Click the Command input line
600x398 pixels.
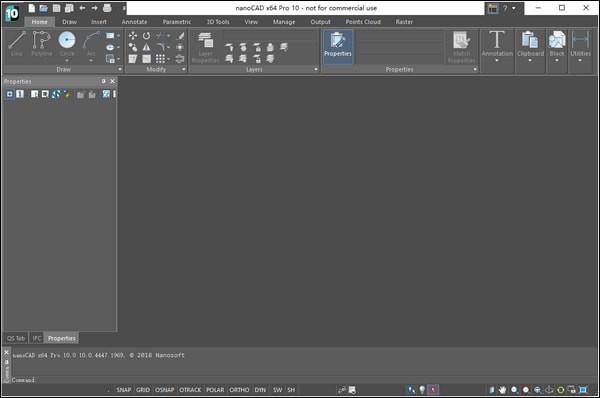[x=304, y=380]
